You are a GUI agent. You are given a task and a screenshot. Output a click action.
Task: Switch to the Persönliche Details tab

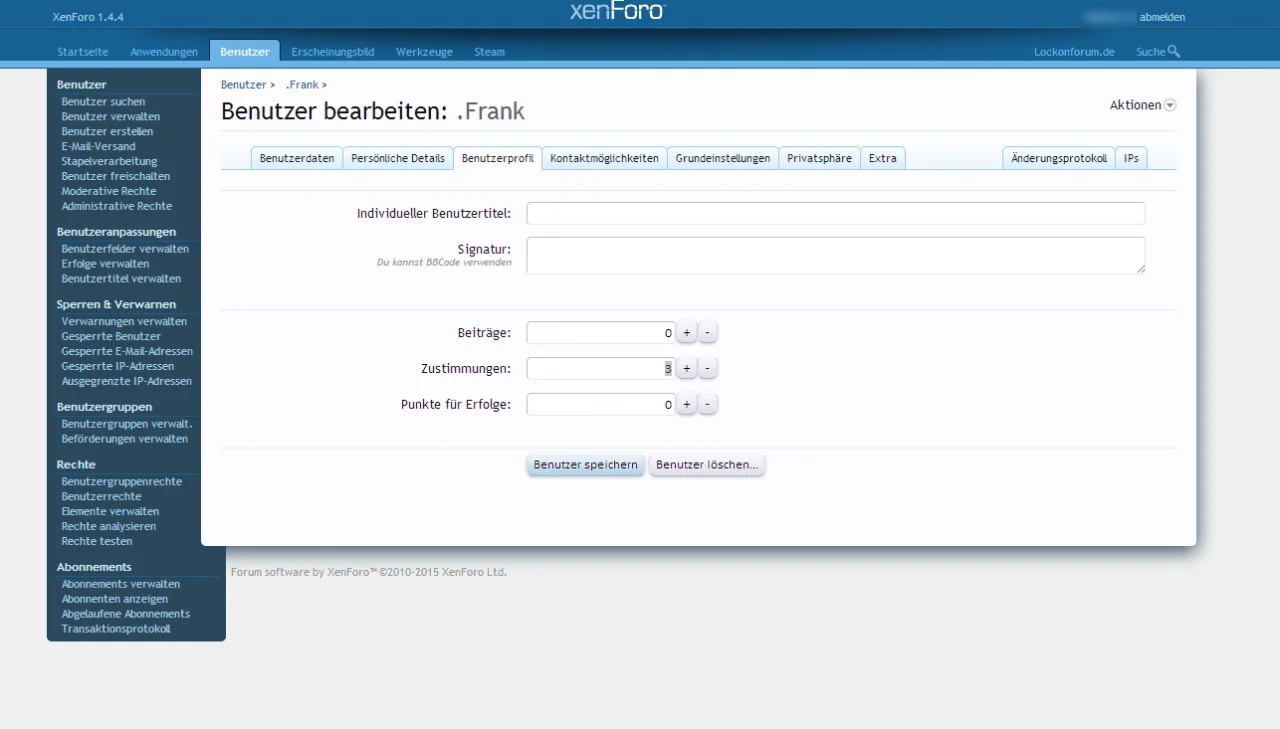point(398,157)
